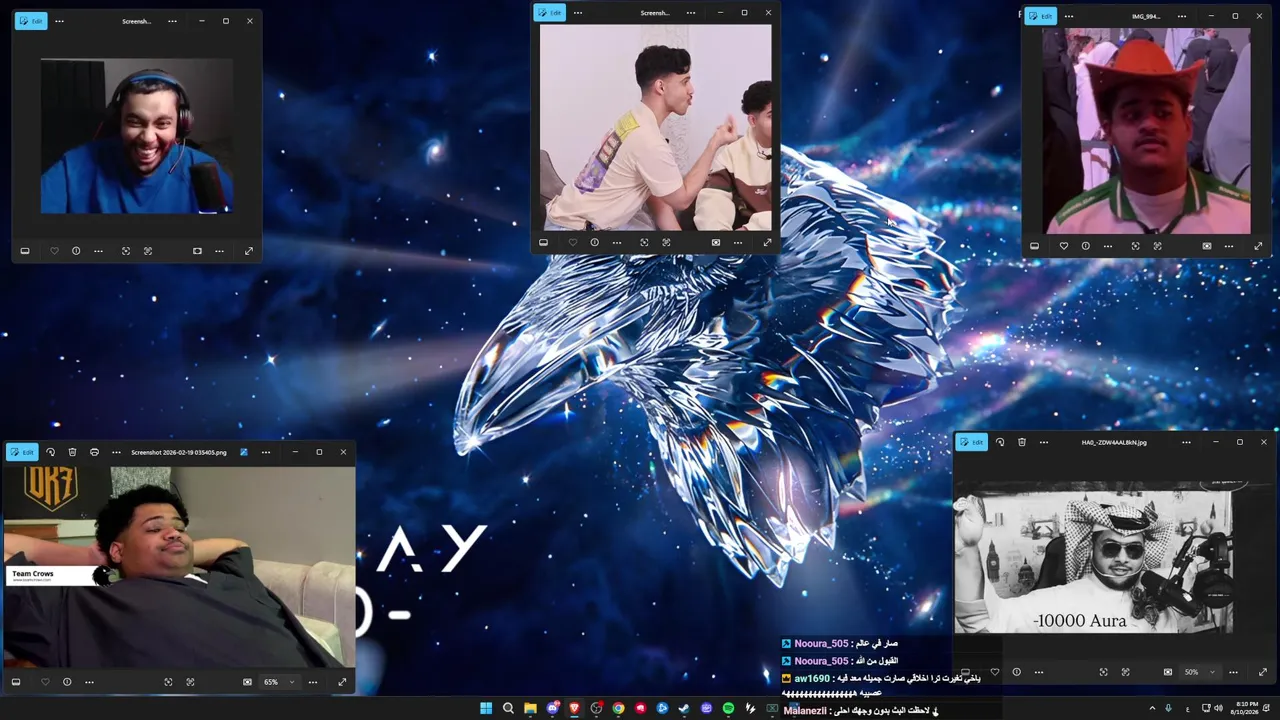Show hidden system tray icons

coord(1152,709)
